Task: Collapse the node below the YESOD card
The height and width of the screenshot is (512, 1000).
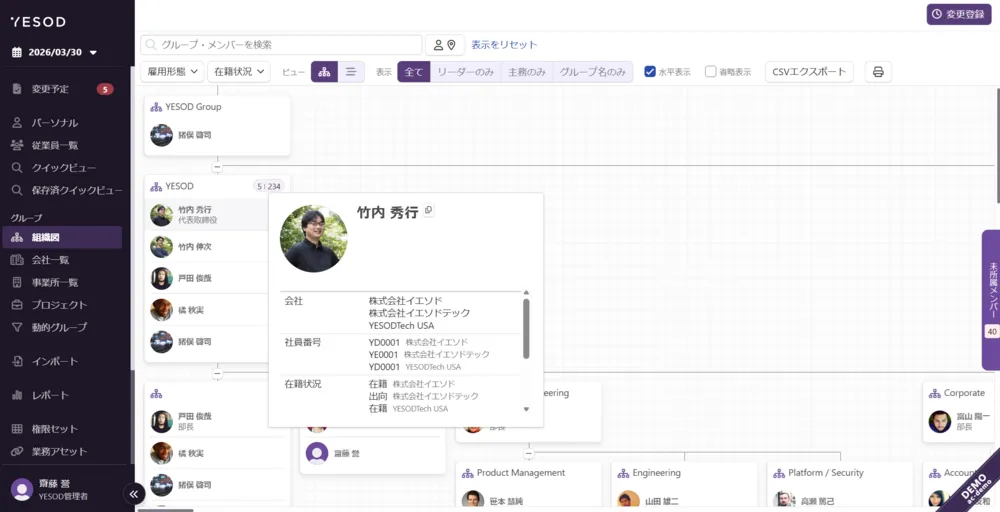Action: click(217, 374)
